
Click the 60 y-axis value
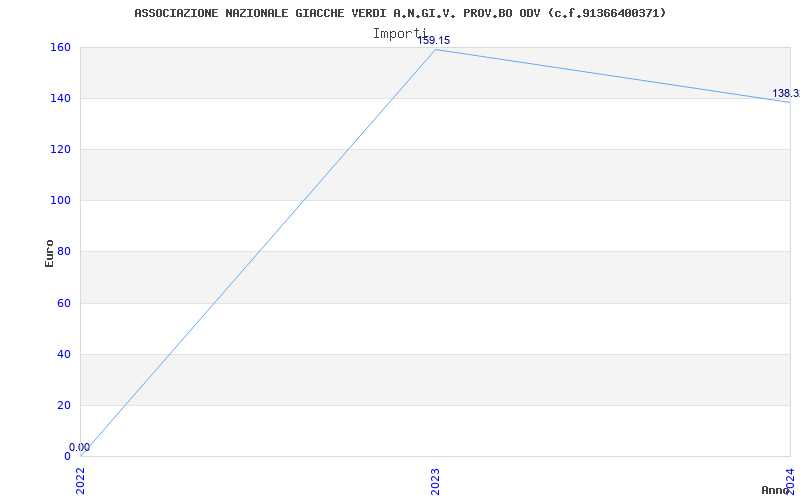click(x=63, y=304)
